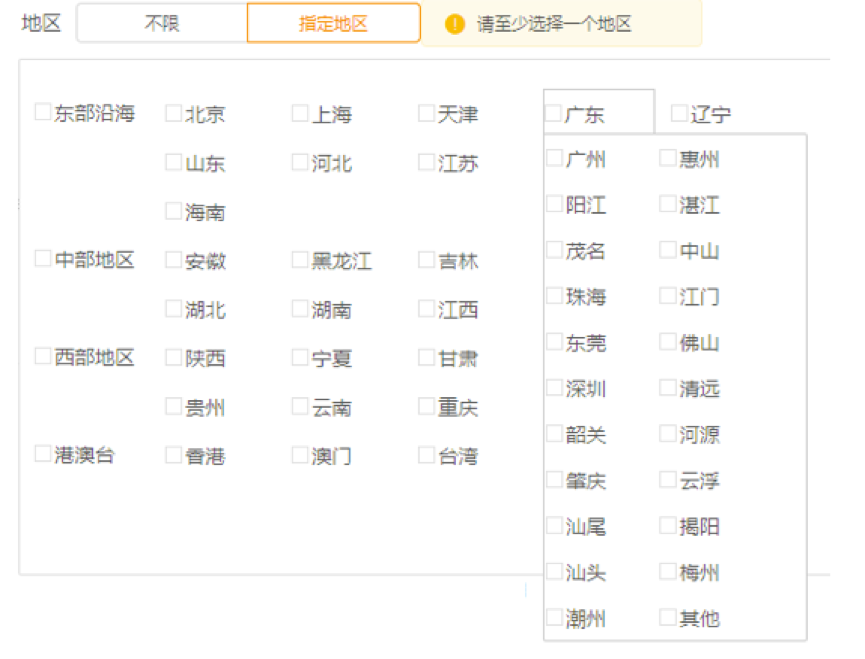Image resolution: width=865 pixels, height=659 pixels.
Task: Enable the 上海 checkbox
Action: 300,113
